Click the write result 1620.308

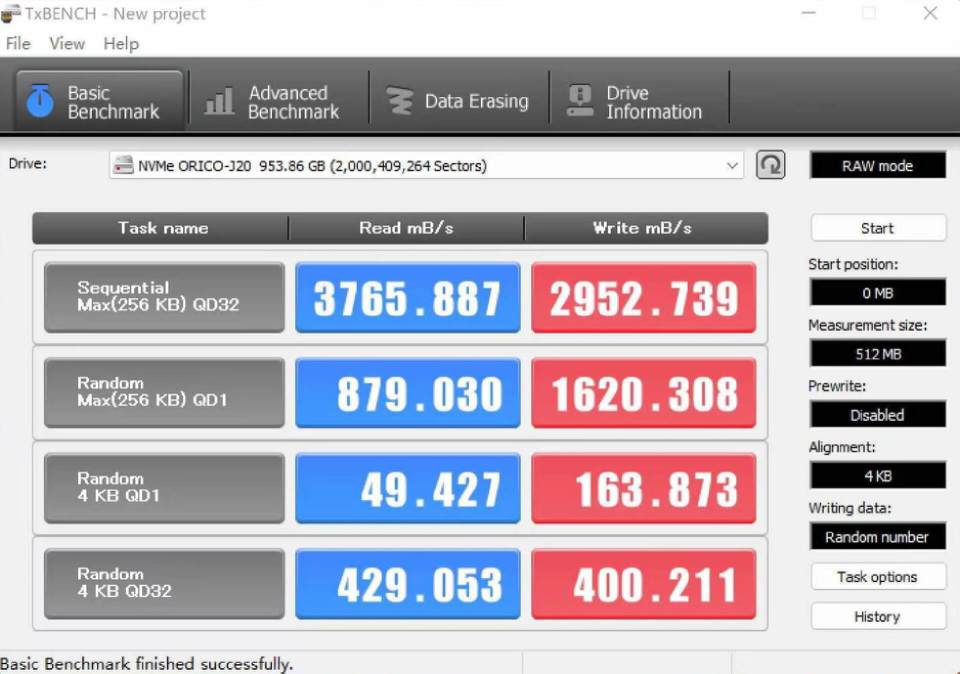[643, 392]
